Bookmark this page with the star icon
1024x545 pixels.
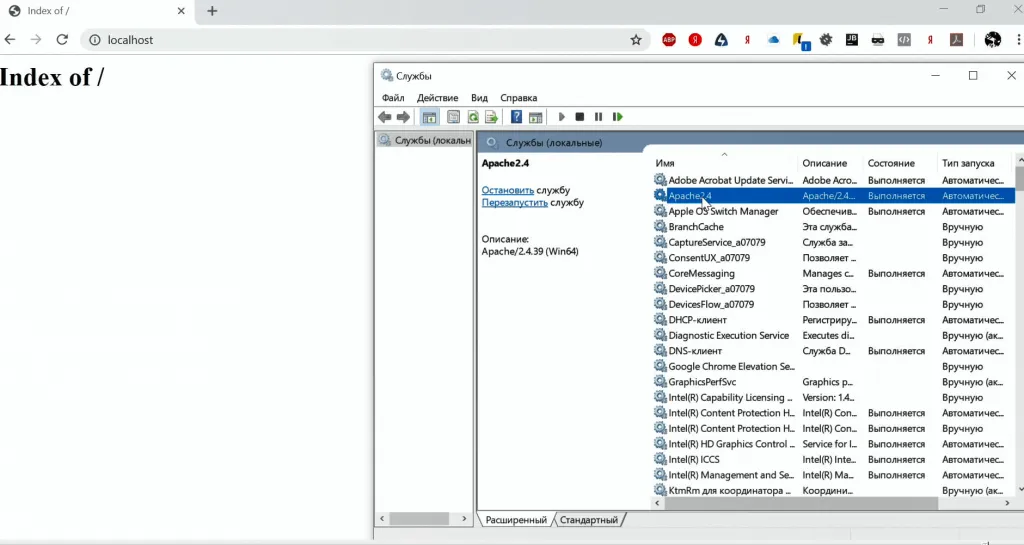pyautogui.click(x=636, y=40)
